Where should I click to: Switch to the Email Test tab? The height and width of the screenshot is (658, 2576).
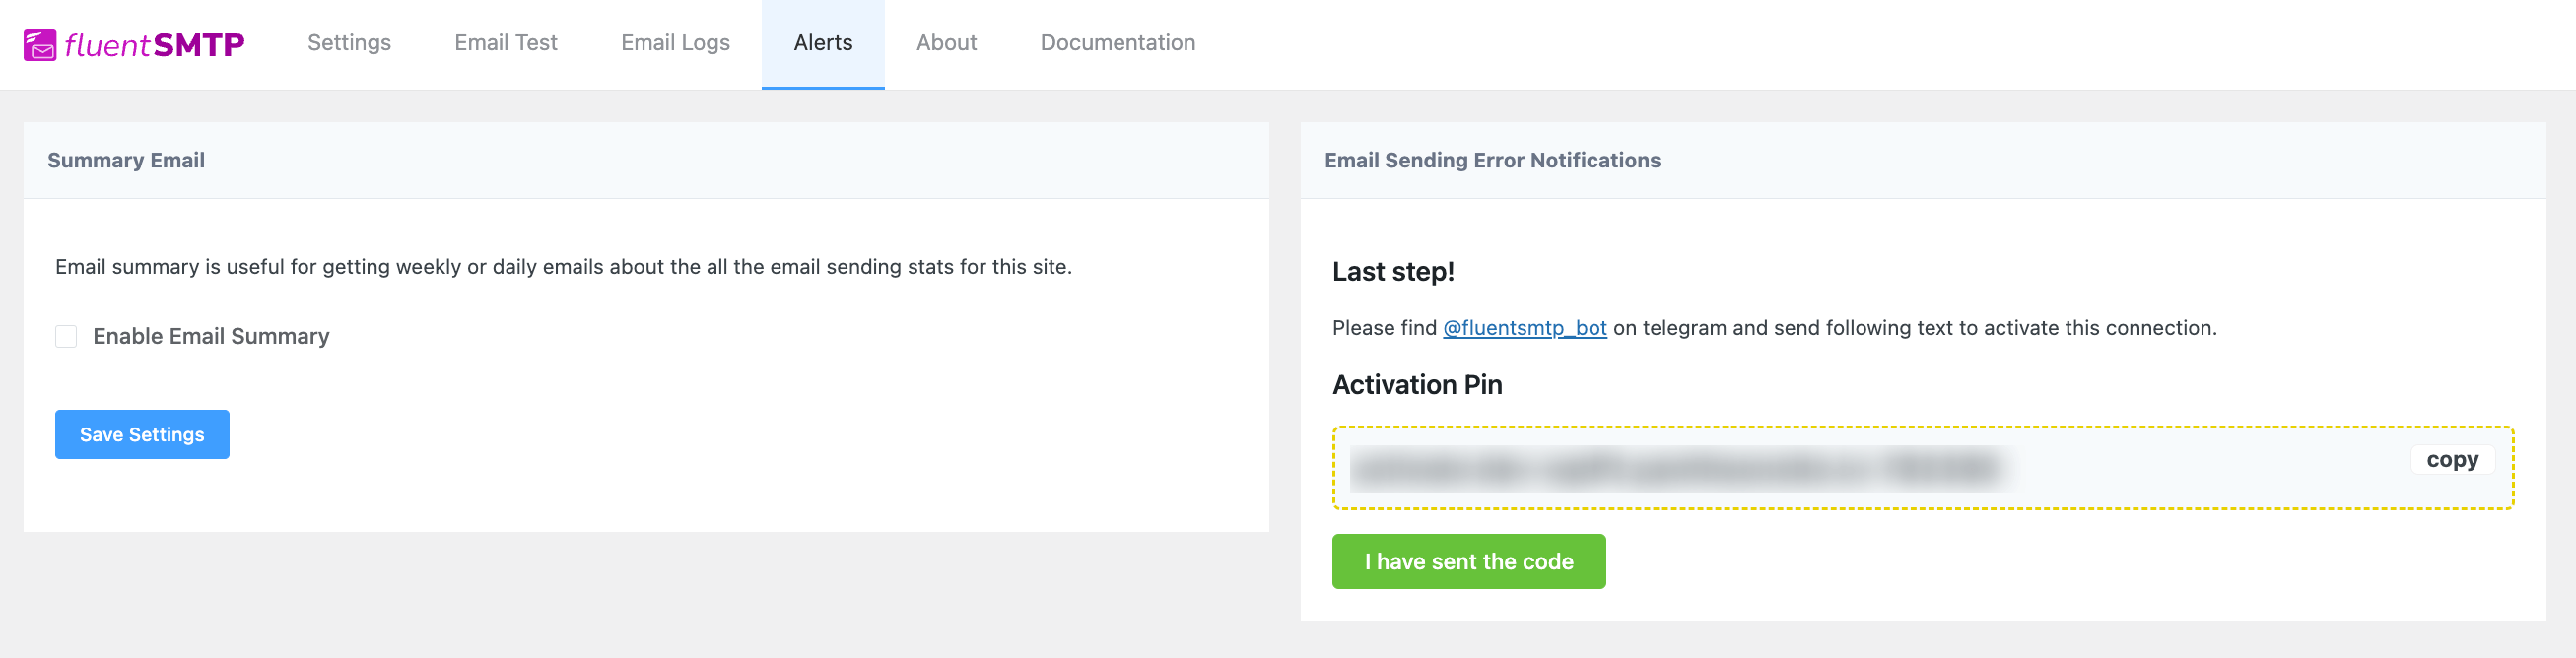click(x=505, y=43)
